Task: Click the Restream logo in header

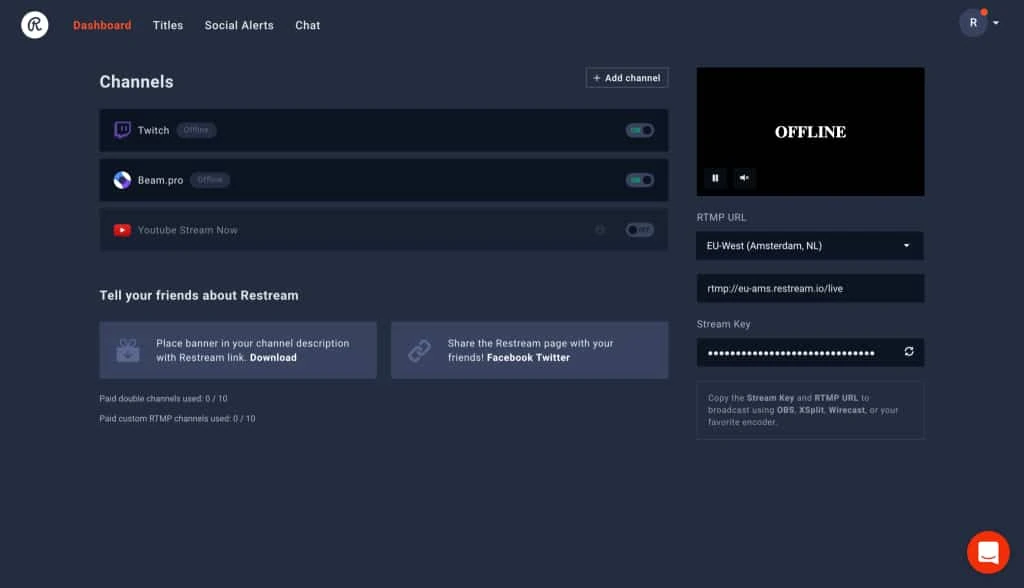Action: coord(35,25)
